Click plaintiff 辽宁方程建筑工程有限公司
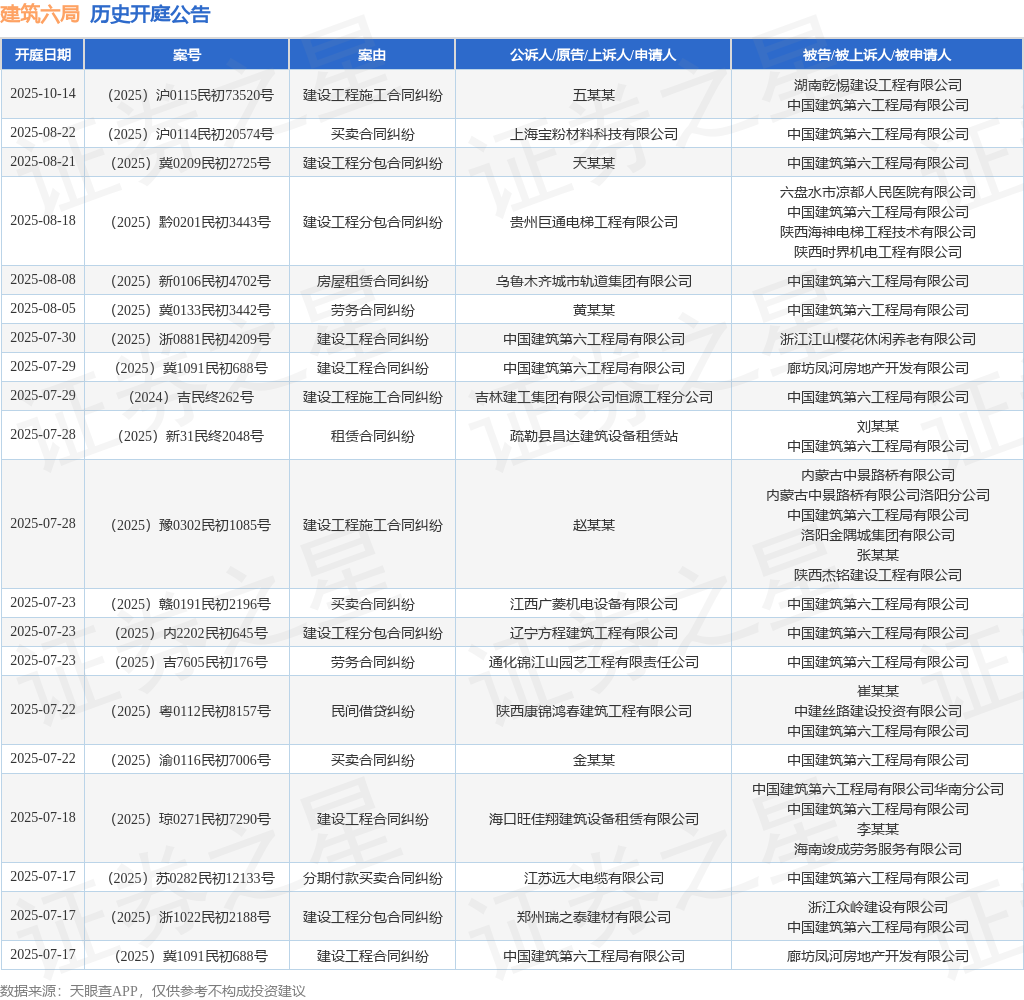This screenshot has width=1024, height=1000. (594, 633)
